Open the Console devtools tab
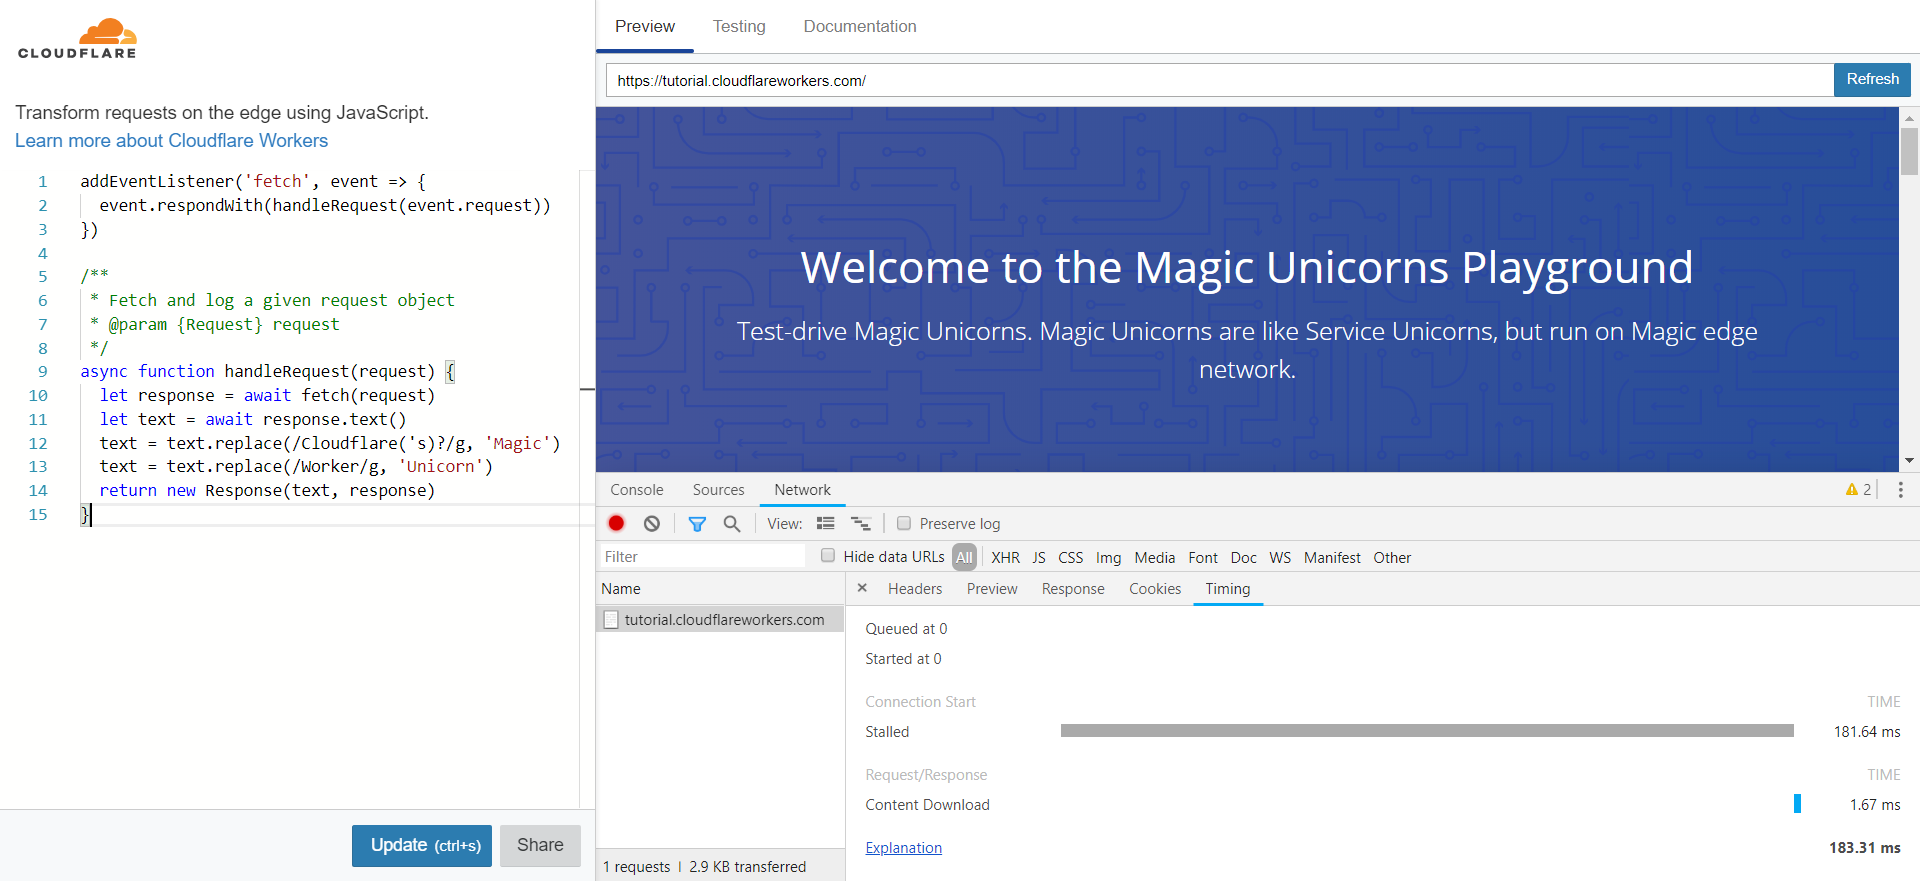 pos(637,489)
